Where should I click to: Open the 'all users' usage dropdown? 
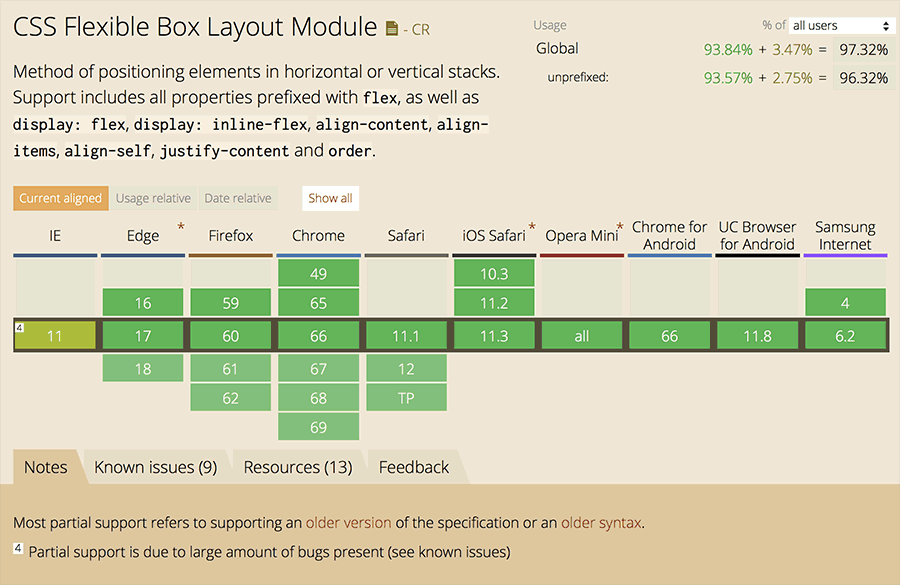tap(840, 25)
